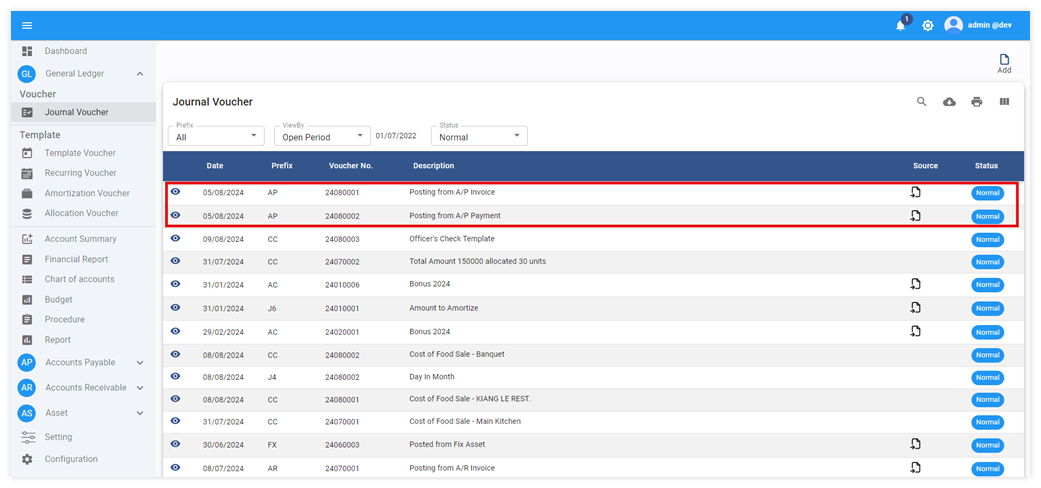
Task: Click the search magnifier icon
Action: 922,102
